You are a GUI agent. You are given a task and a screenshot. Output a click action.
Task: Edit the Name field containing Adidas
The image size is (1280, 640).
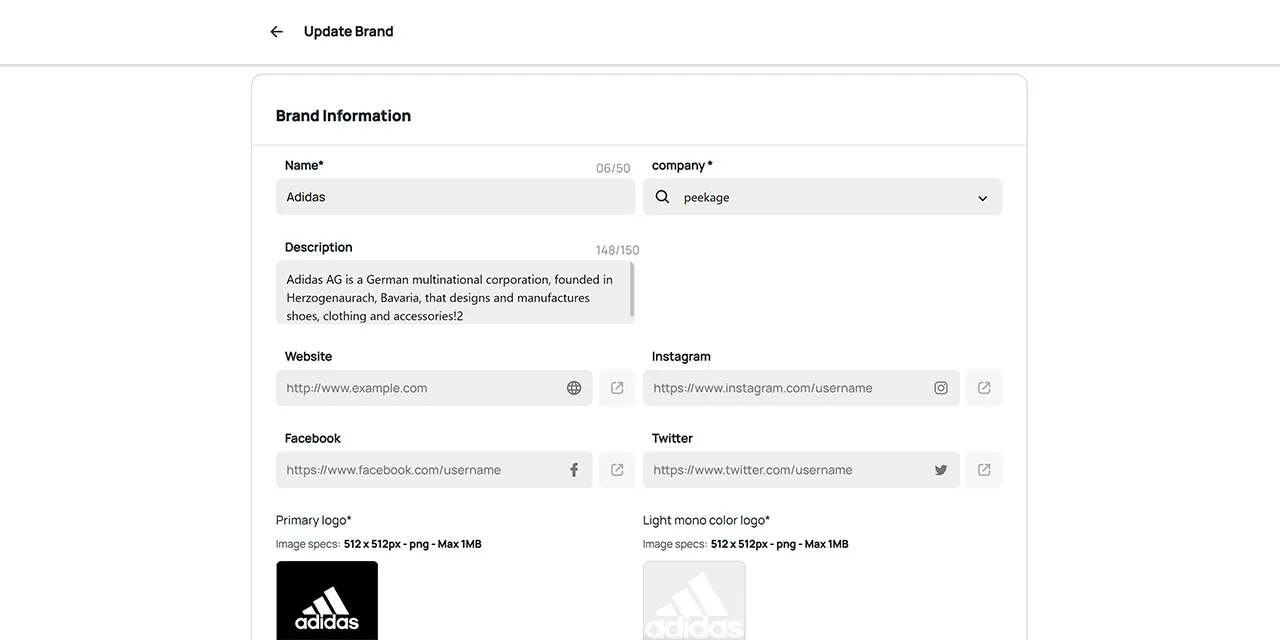click(x=455, y=197)
